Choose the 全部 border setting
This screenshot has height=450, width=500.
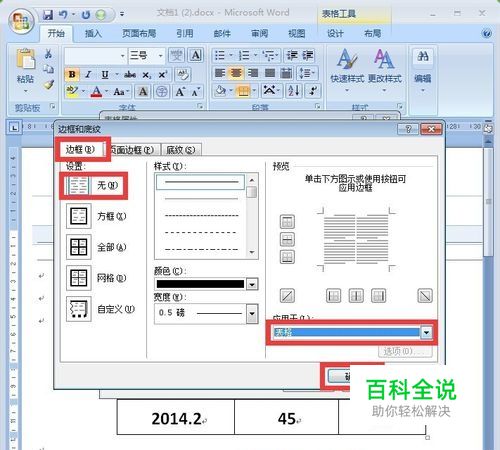pos(96,247)
